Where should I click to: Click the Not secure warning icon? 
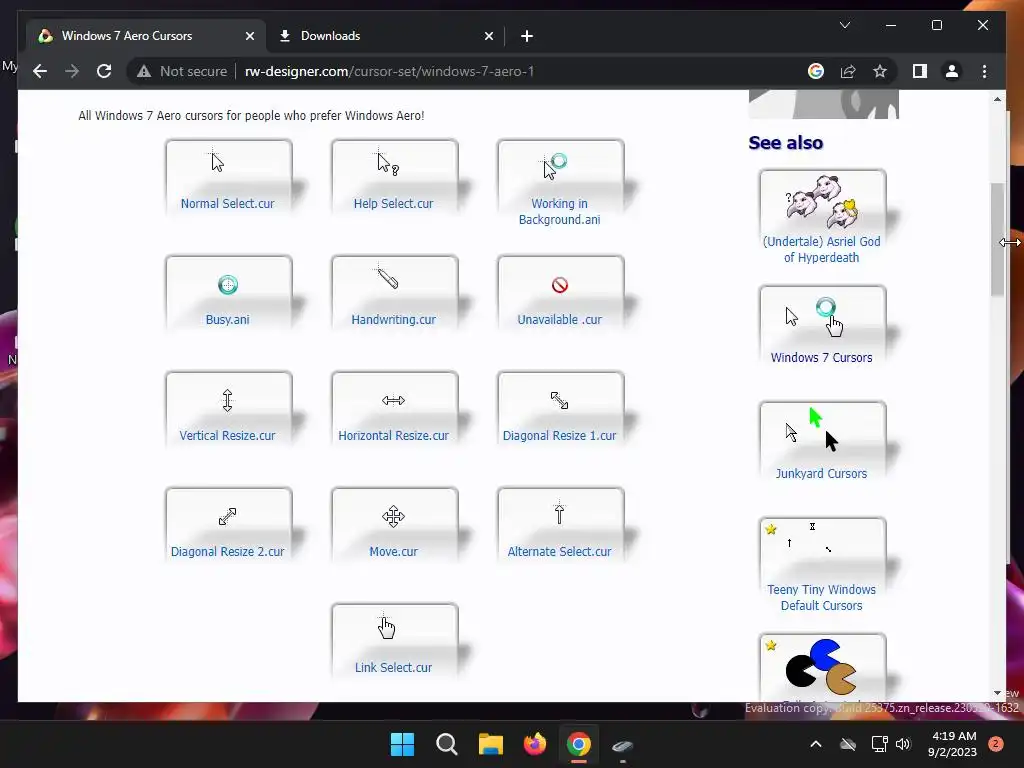click(144, 71)
